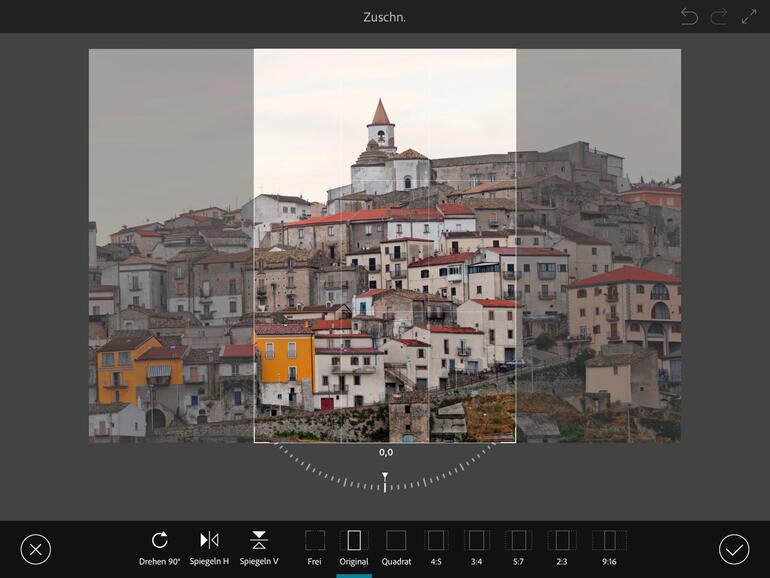Flip horizontally using Spiegeln H
This screenshot has width=770, height=578.
coord(209,541)
